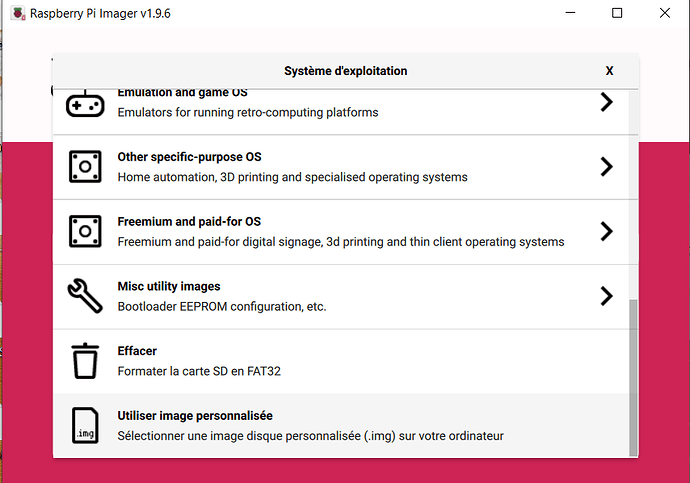Minimize the Raspberry Pi Imager window

570,13
